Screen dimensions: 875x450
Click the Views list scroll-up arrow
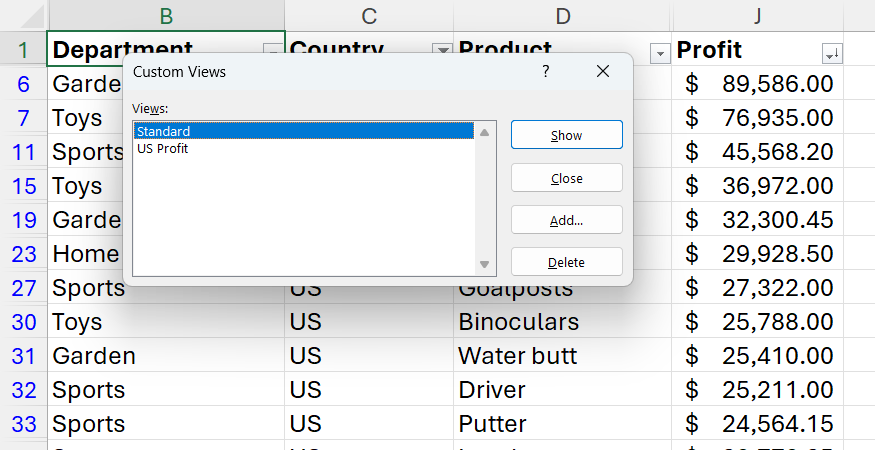click(484, 133)
